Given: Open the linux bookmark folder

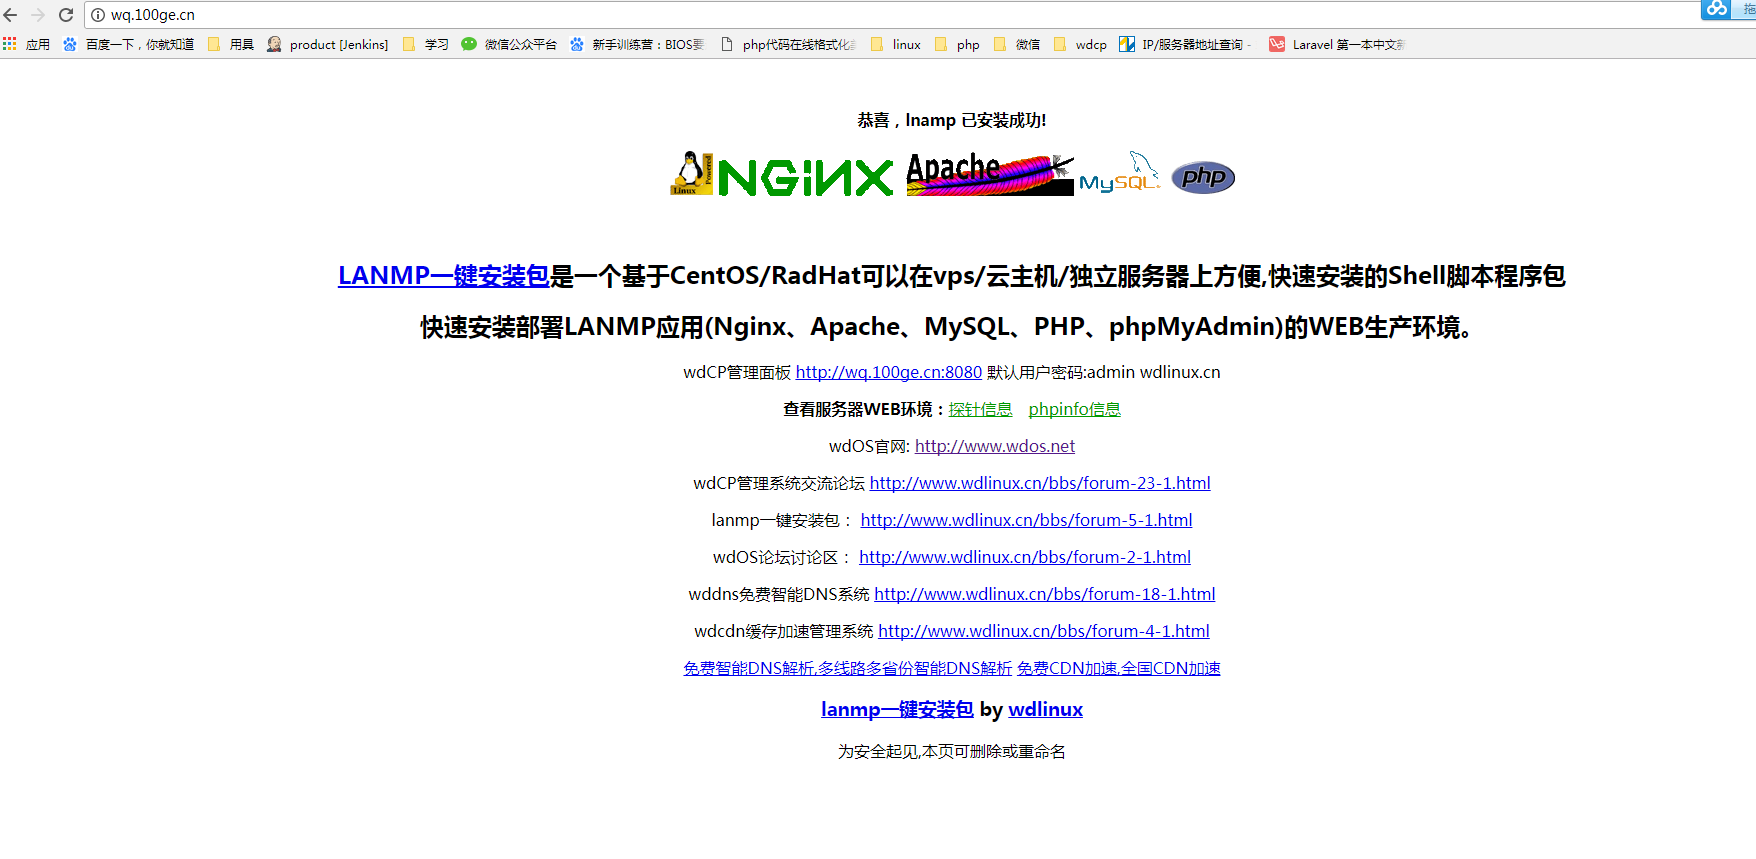Looking at the screenshot, I should tap(896, 44).
